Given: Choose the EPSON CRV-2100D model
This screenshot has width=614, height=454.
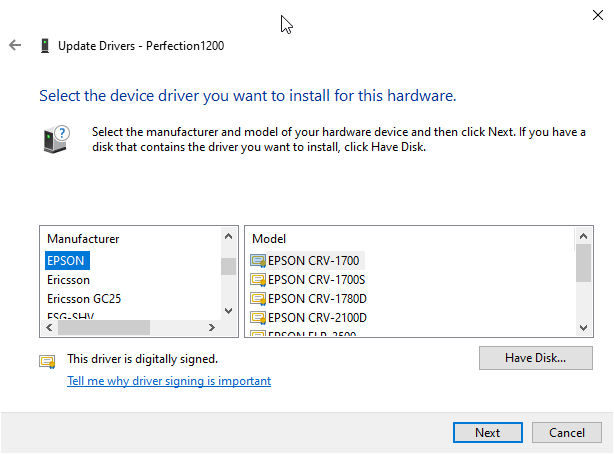Looking at the screenshot, I should (317, 317).
